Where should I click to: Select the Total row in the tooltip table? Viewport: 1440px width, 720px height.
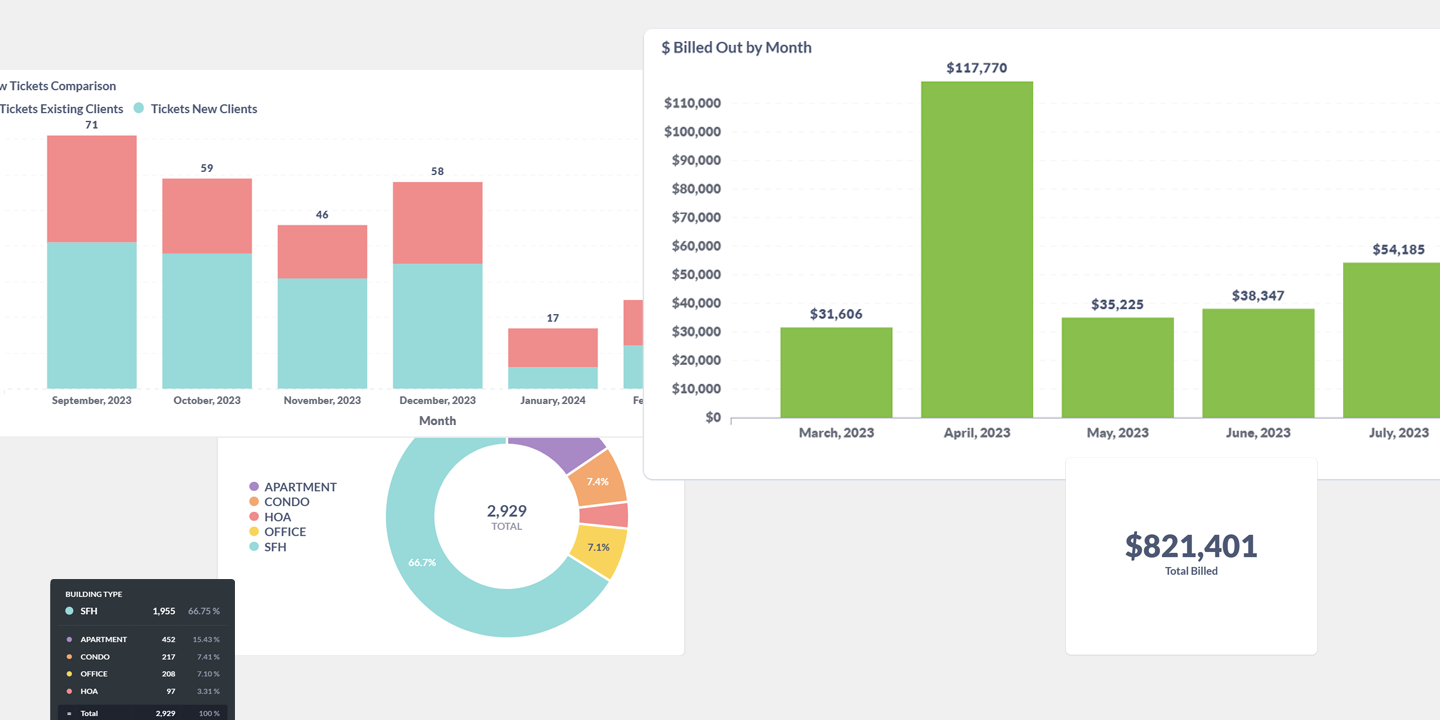142,713
